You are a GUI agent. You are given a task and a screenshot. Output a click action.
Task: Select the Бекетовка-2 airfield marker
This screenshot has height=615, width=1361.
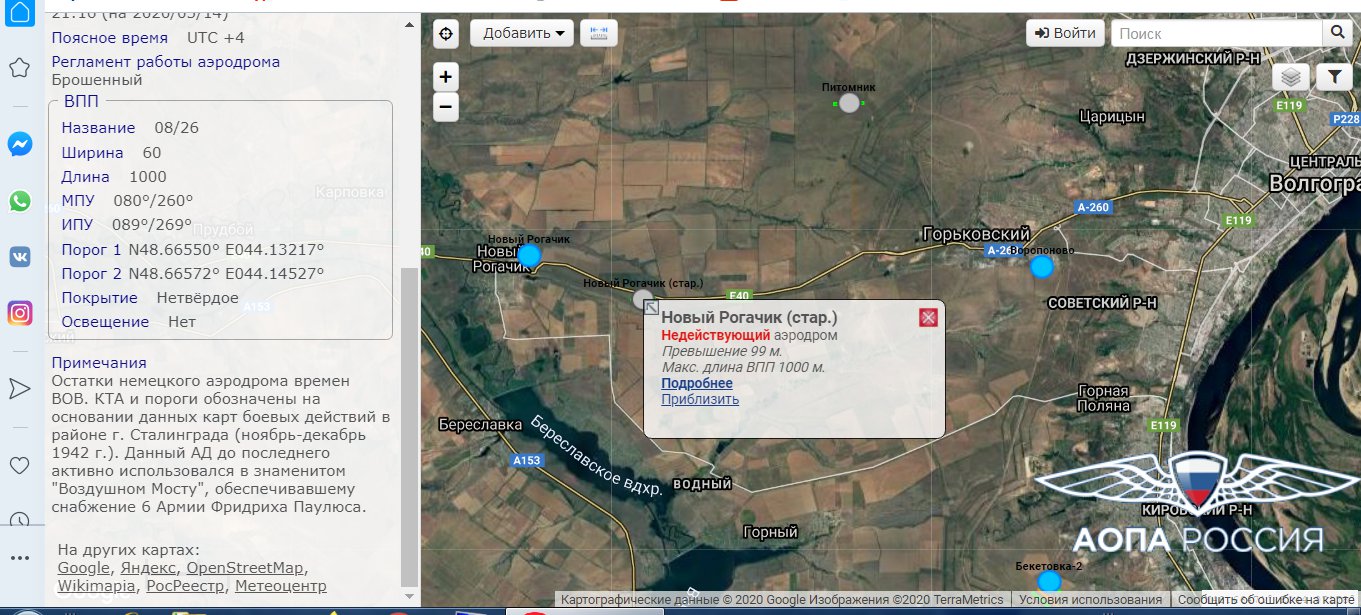click(x=1048, y=581)
